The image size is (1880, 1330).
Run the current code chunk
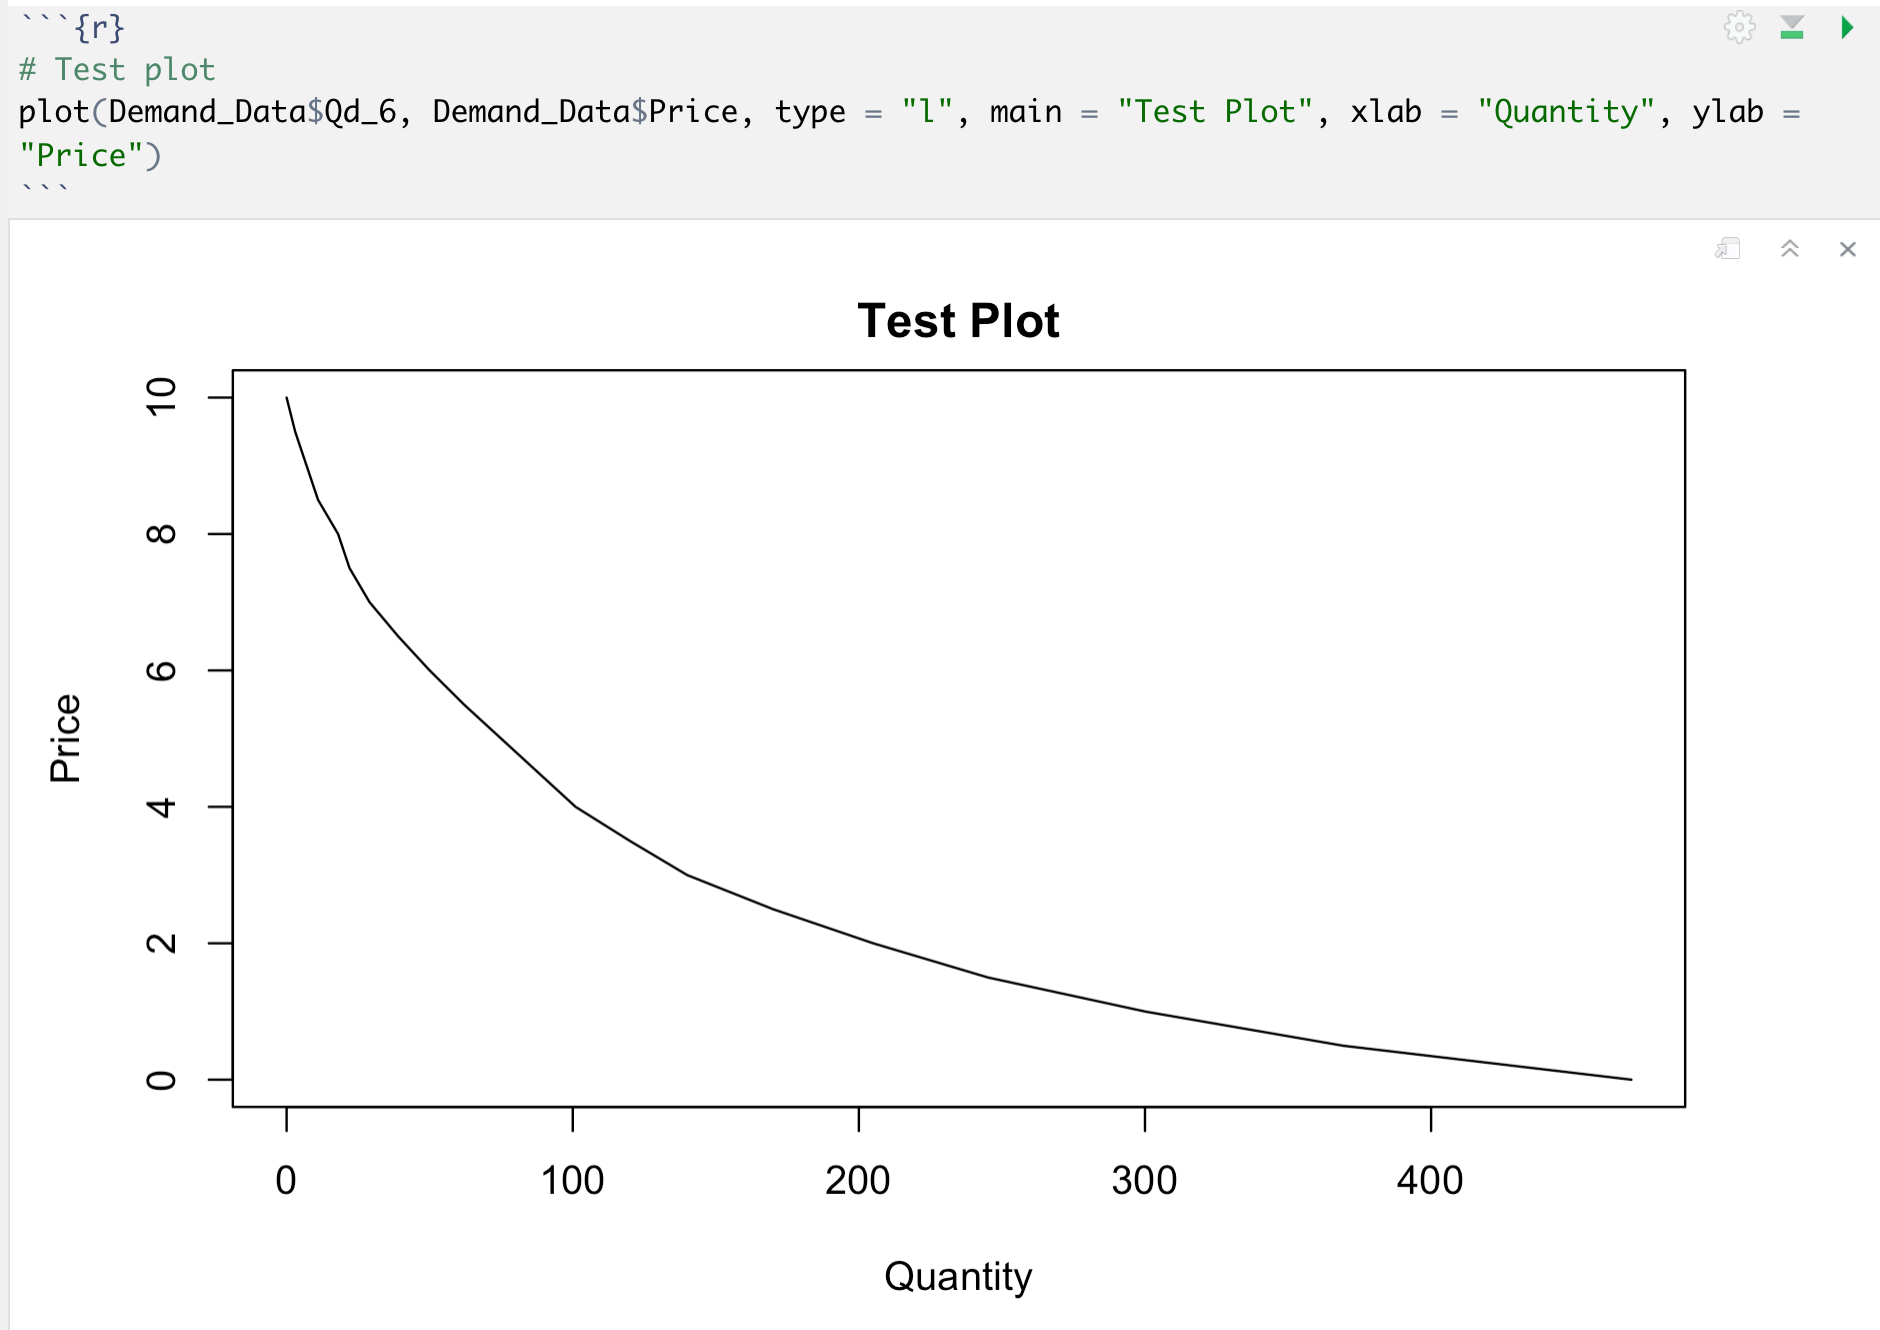click(x=1846, y=27)
